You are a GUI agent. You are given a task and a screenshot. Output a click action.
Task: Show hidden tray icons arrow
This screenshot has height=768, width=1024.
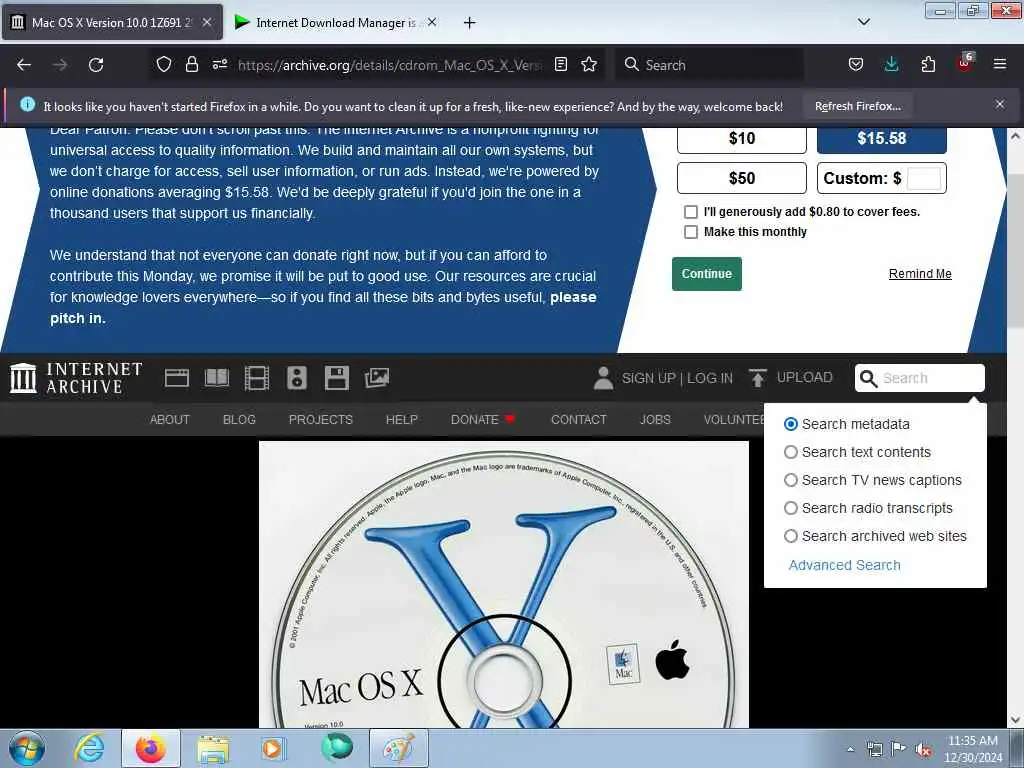850,750
